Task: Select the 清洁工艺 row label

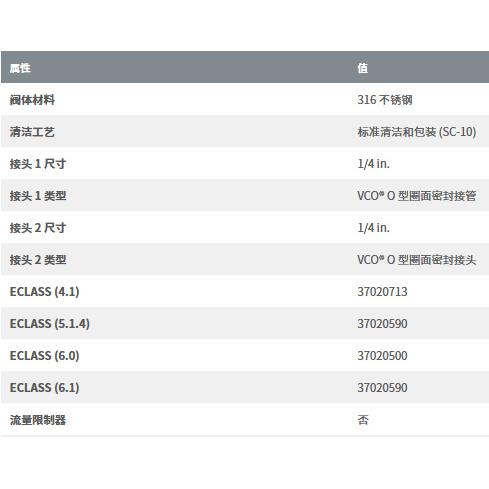Action: 32,132
